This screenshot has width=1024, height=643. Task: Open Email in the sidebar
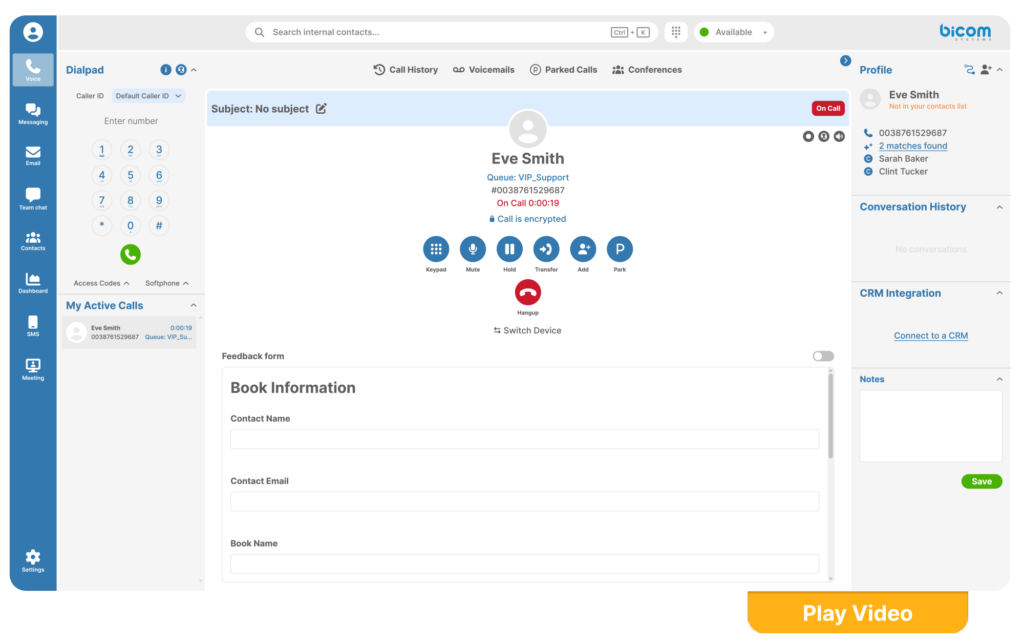click(33, 156)
